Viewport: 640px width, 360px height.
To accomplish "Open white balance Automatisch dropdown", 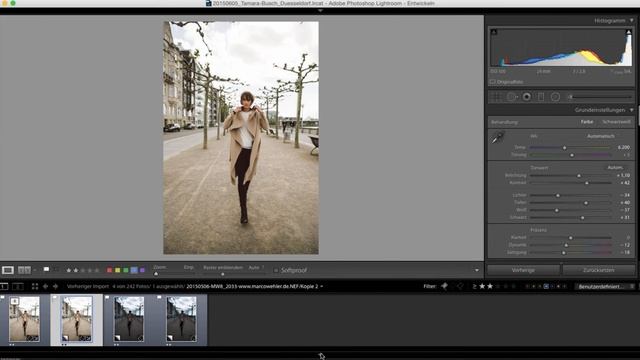I will [600, 136].
